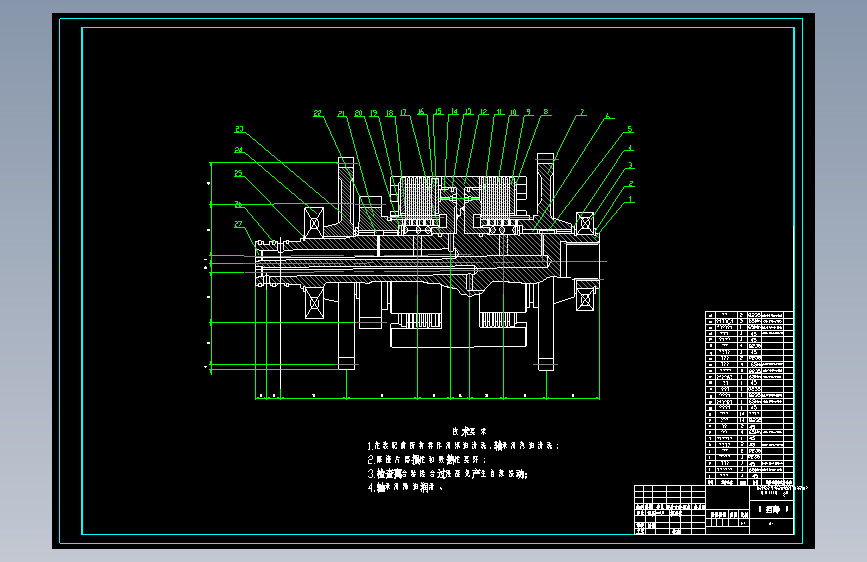Pick callout number 18
867x562 pixels.
pyautogui.click(x=390, y=113)
